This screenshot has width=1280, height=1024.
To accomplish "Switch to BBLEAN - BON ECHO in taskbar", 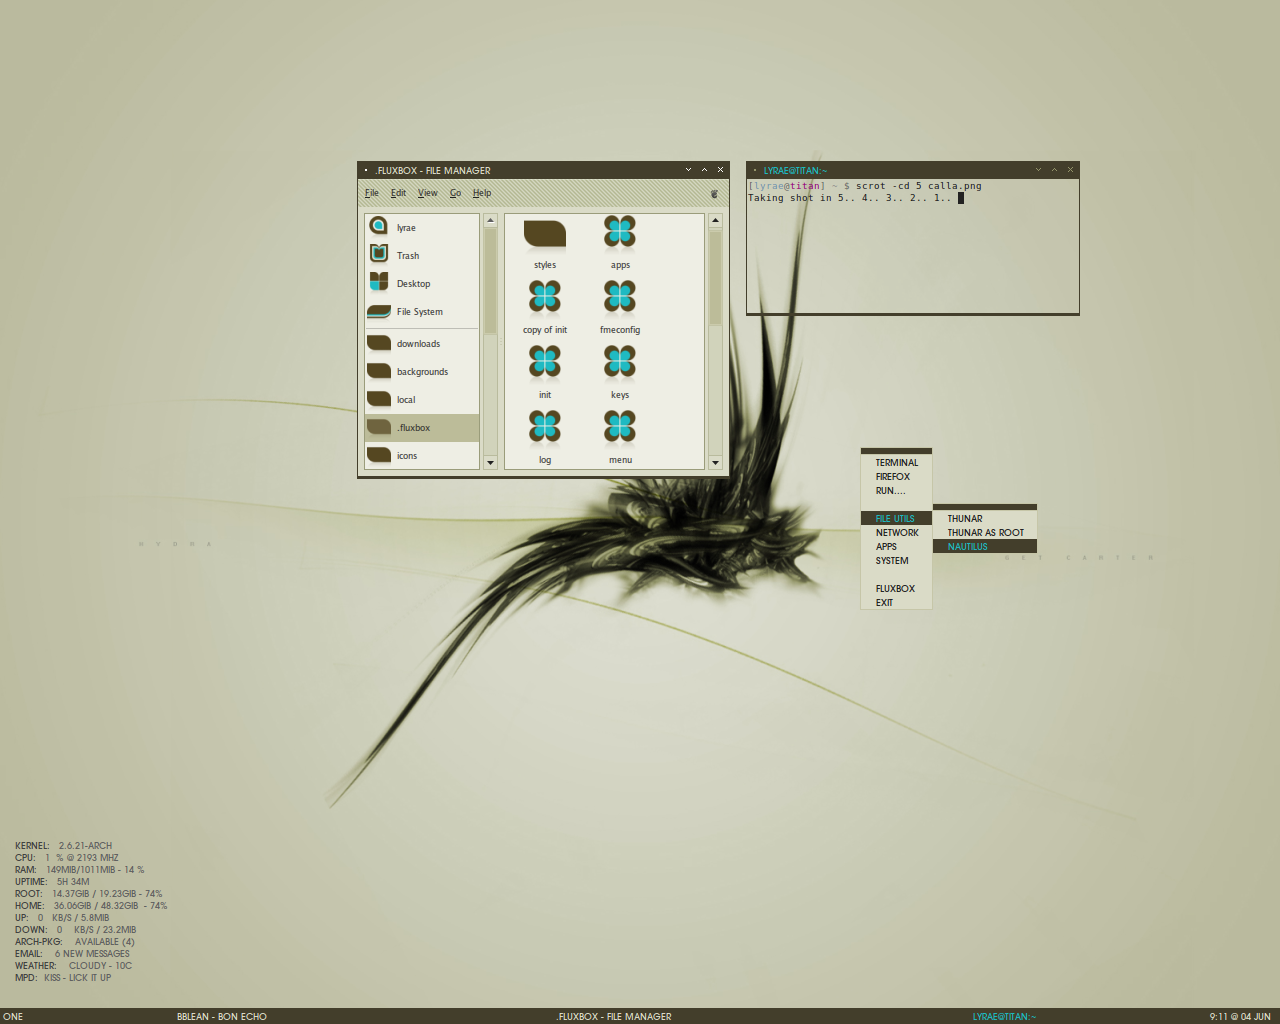I will [x=222, y=1017].
